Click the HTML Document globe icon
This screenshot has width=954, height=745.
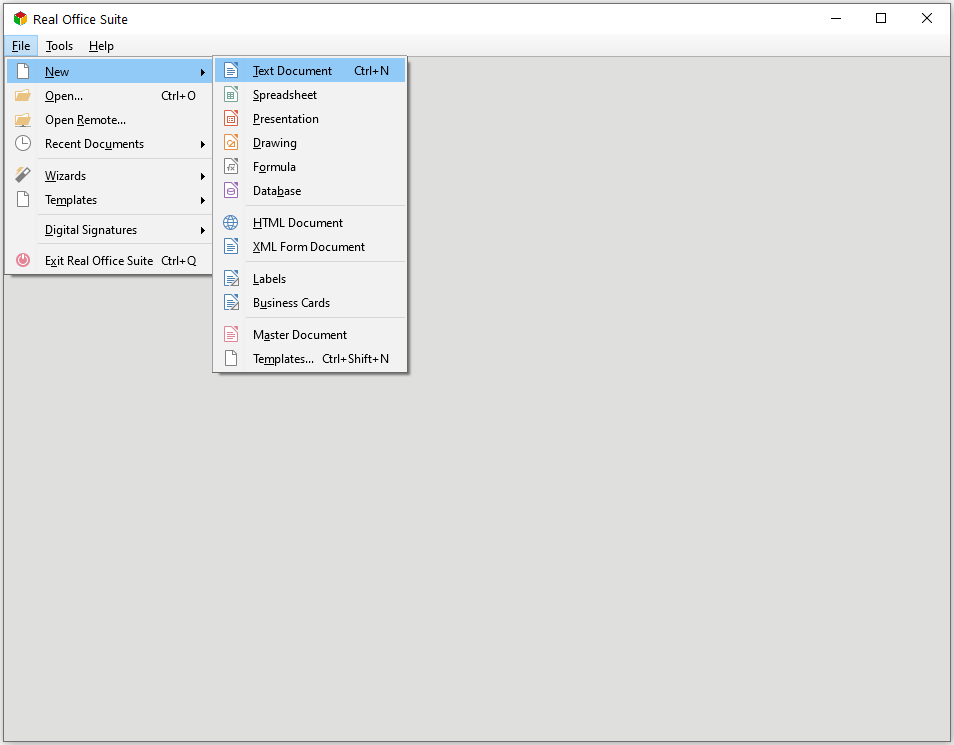click(231, 223)
